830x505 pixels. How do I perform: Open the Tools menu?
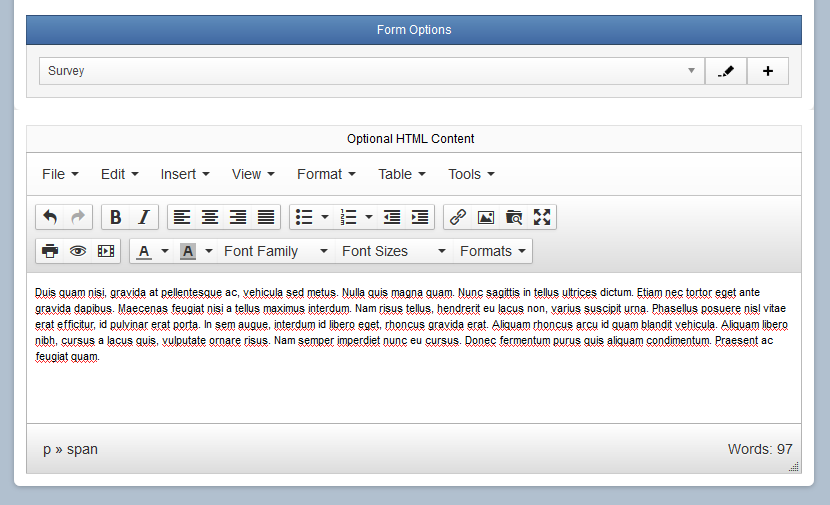[x=471, y=174]
